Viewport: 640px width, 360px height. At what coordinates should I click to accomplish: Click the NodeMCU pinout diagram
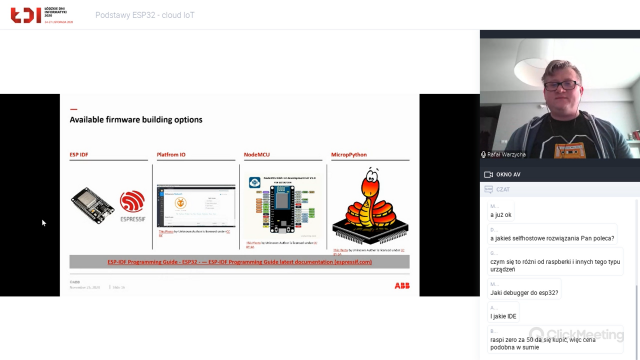click(x=283, y=207)
